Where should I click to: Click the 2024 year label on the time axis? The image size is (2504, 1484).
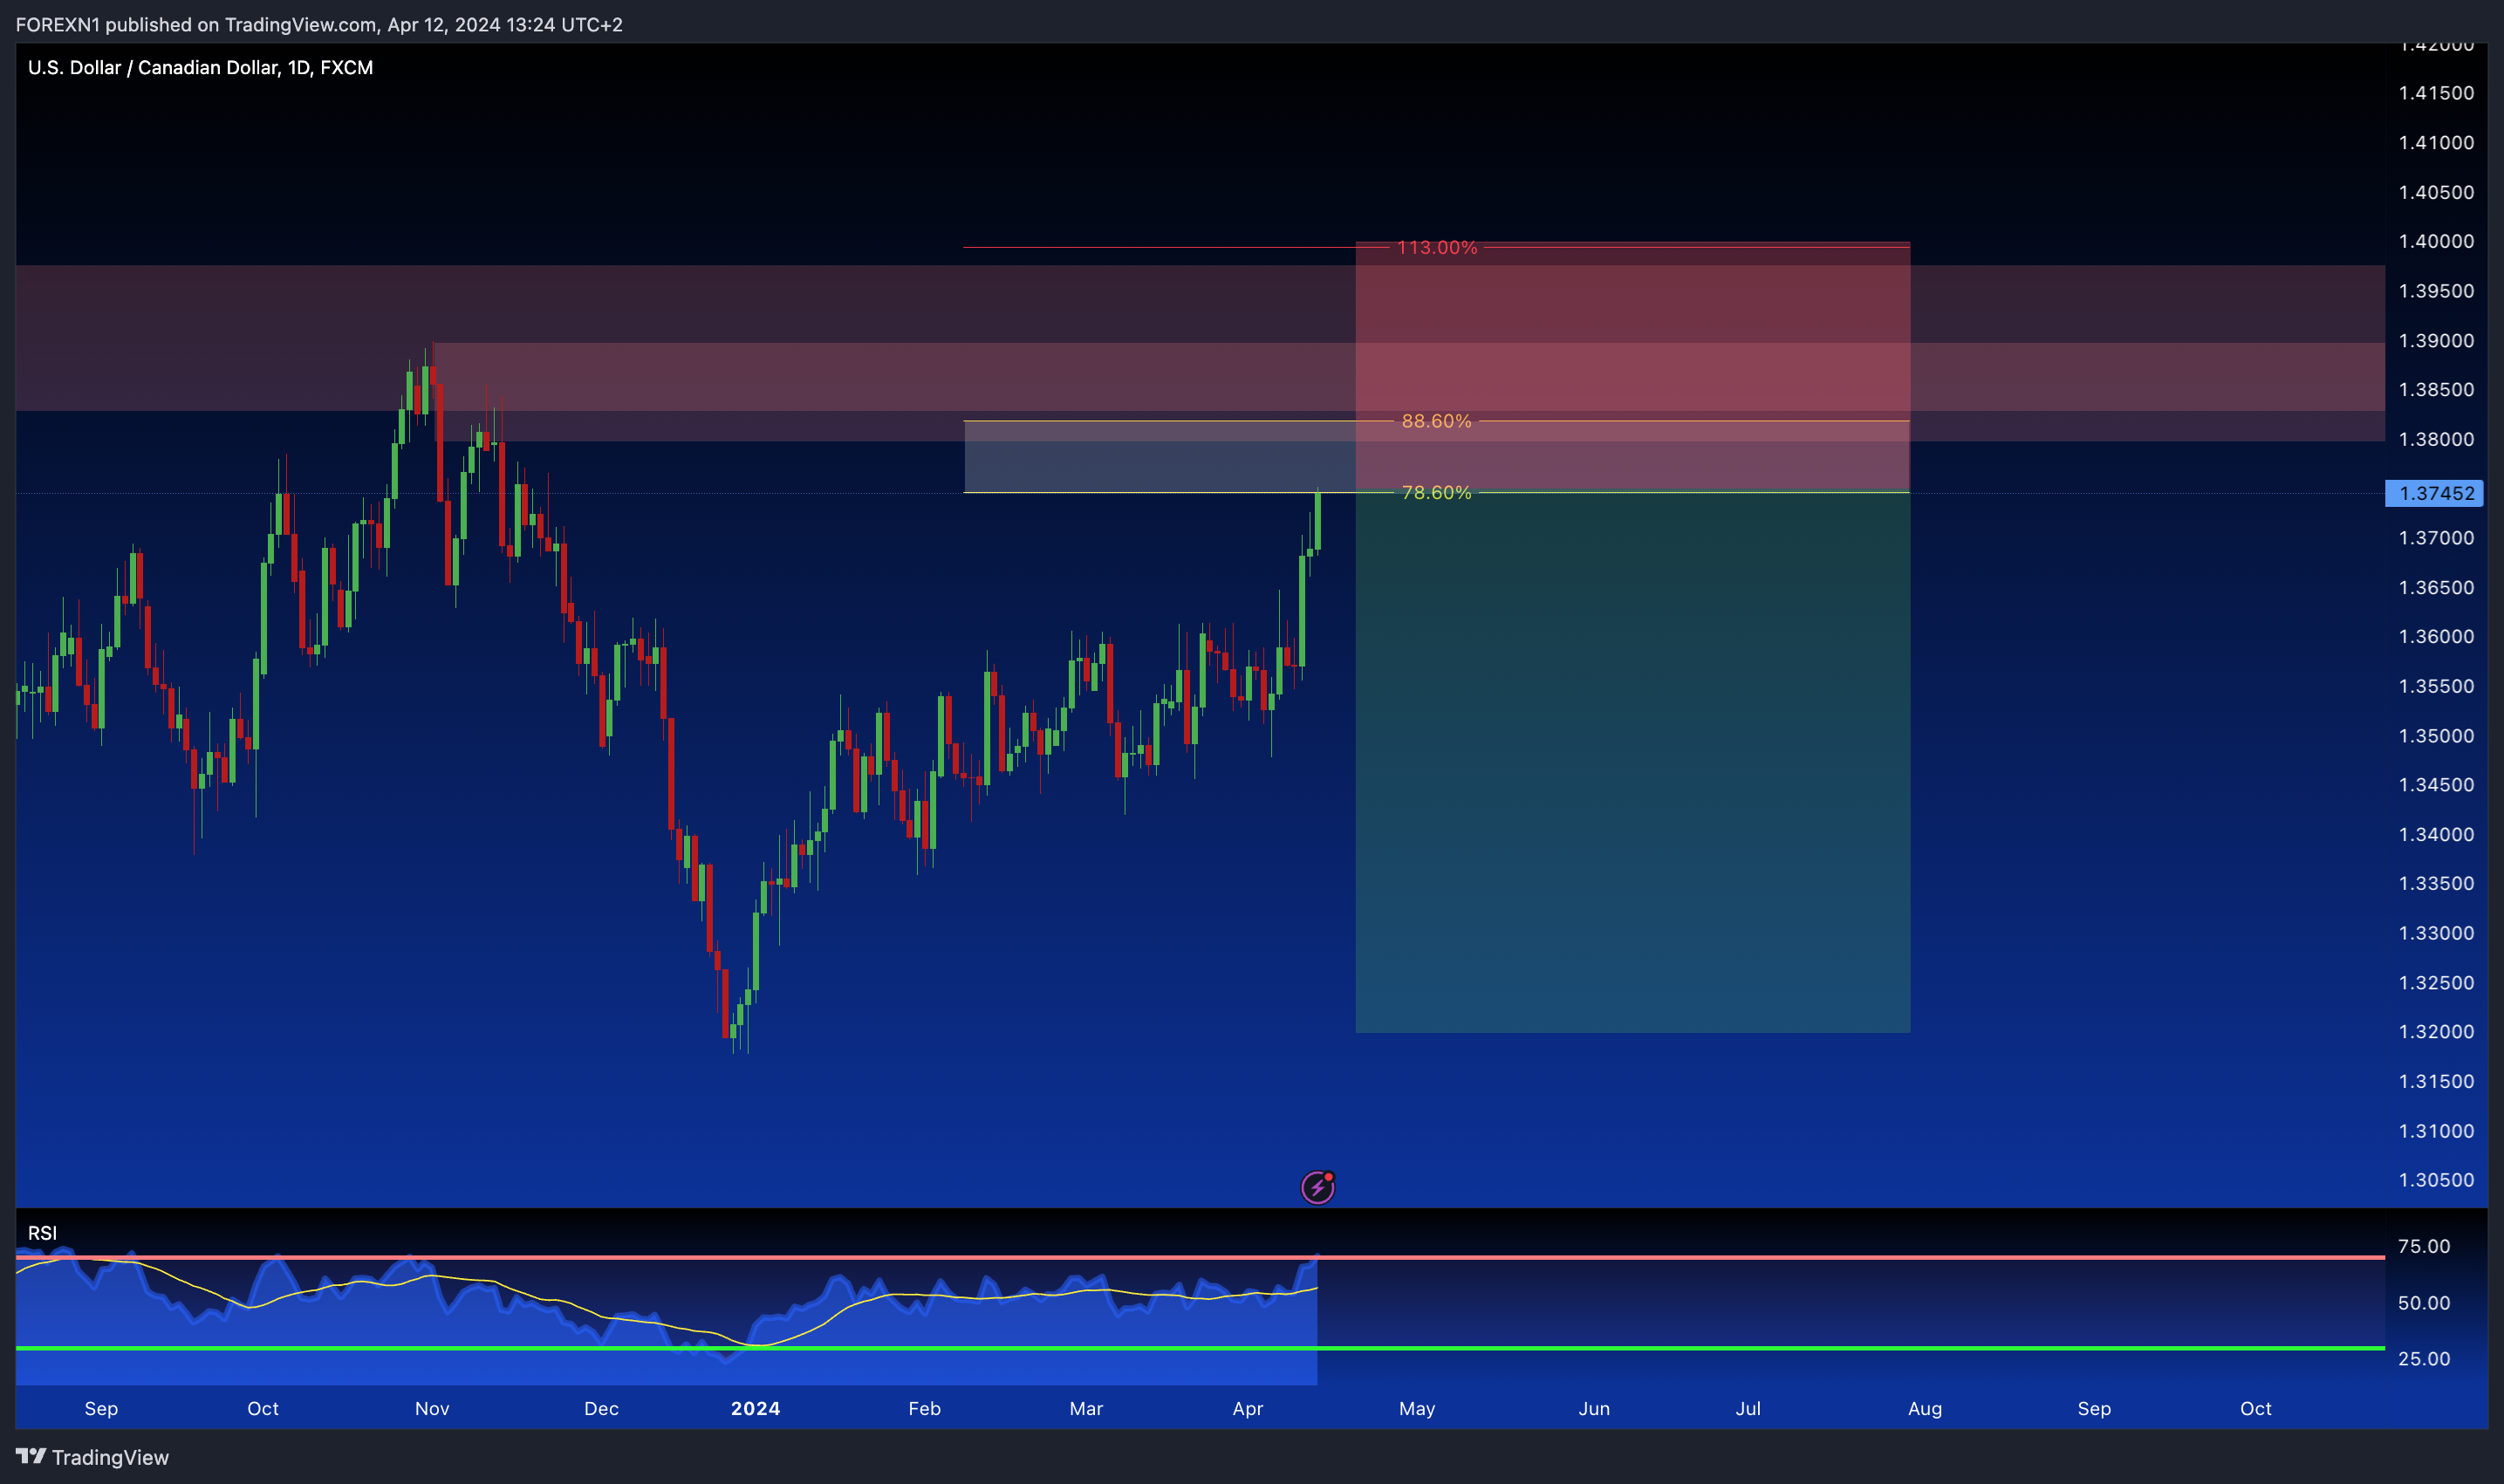[x=755, y=1408]
